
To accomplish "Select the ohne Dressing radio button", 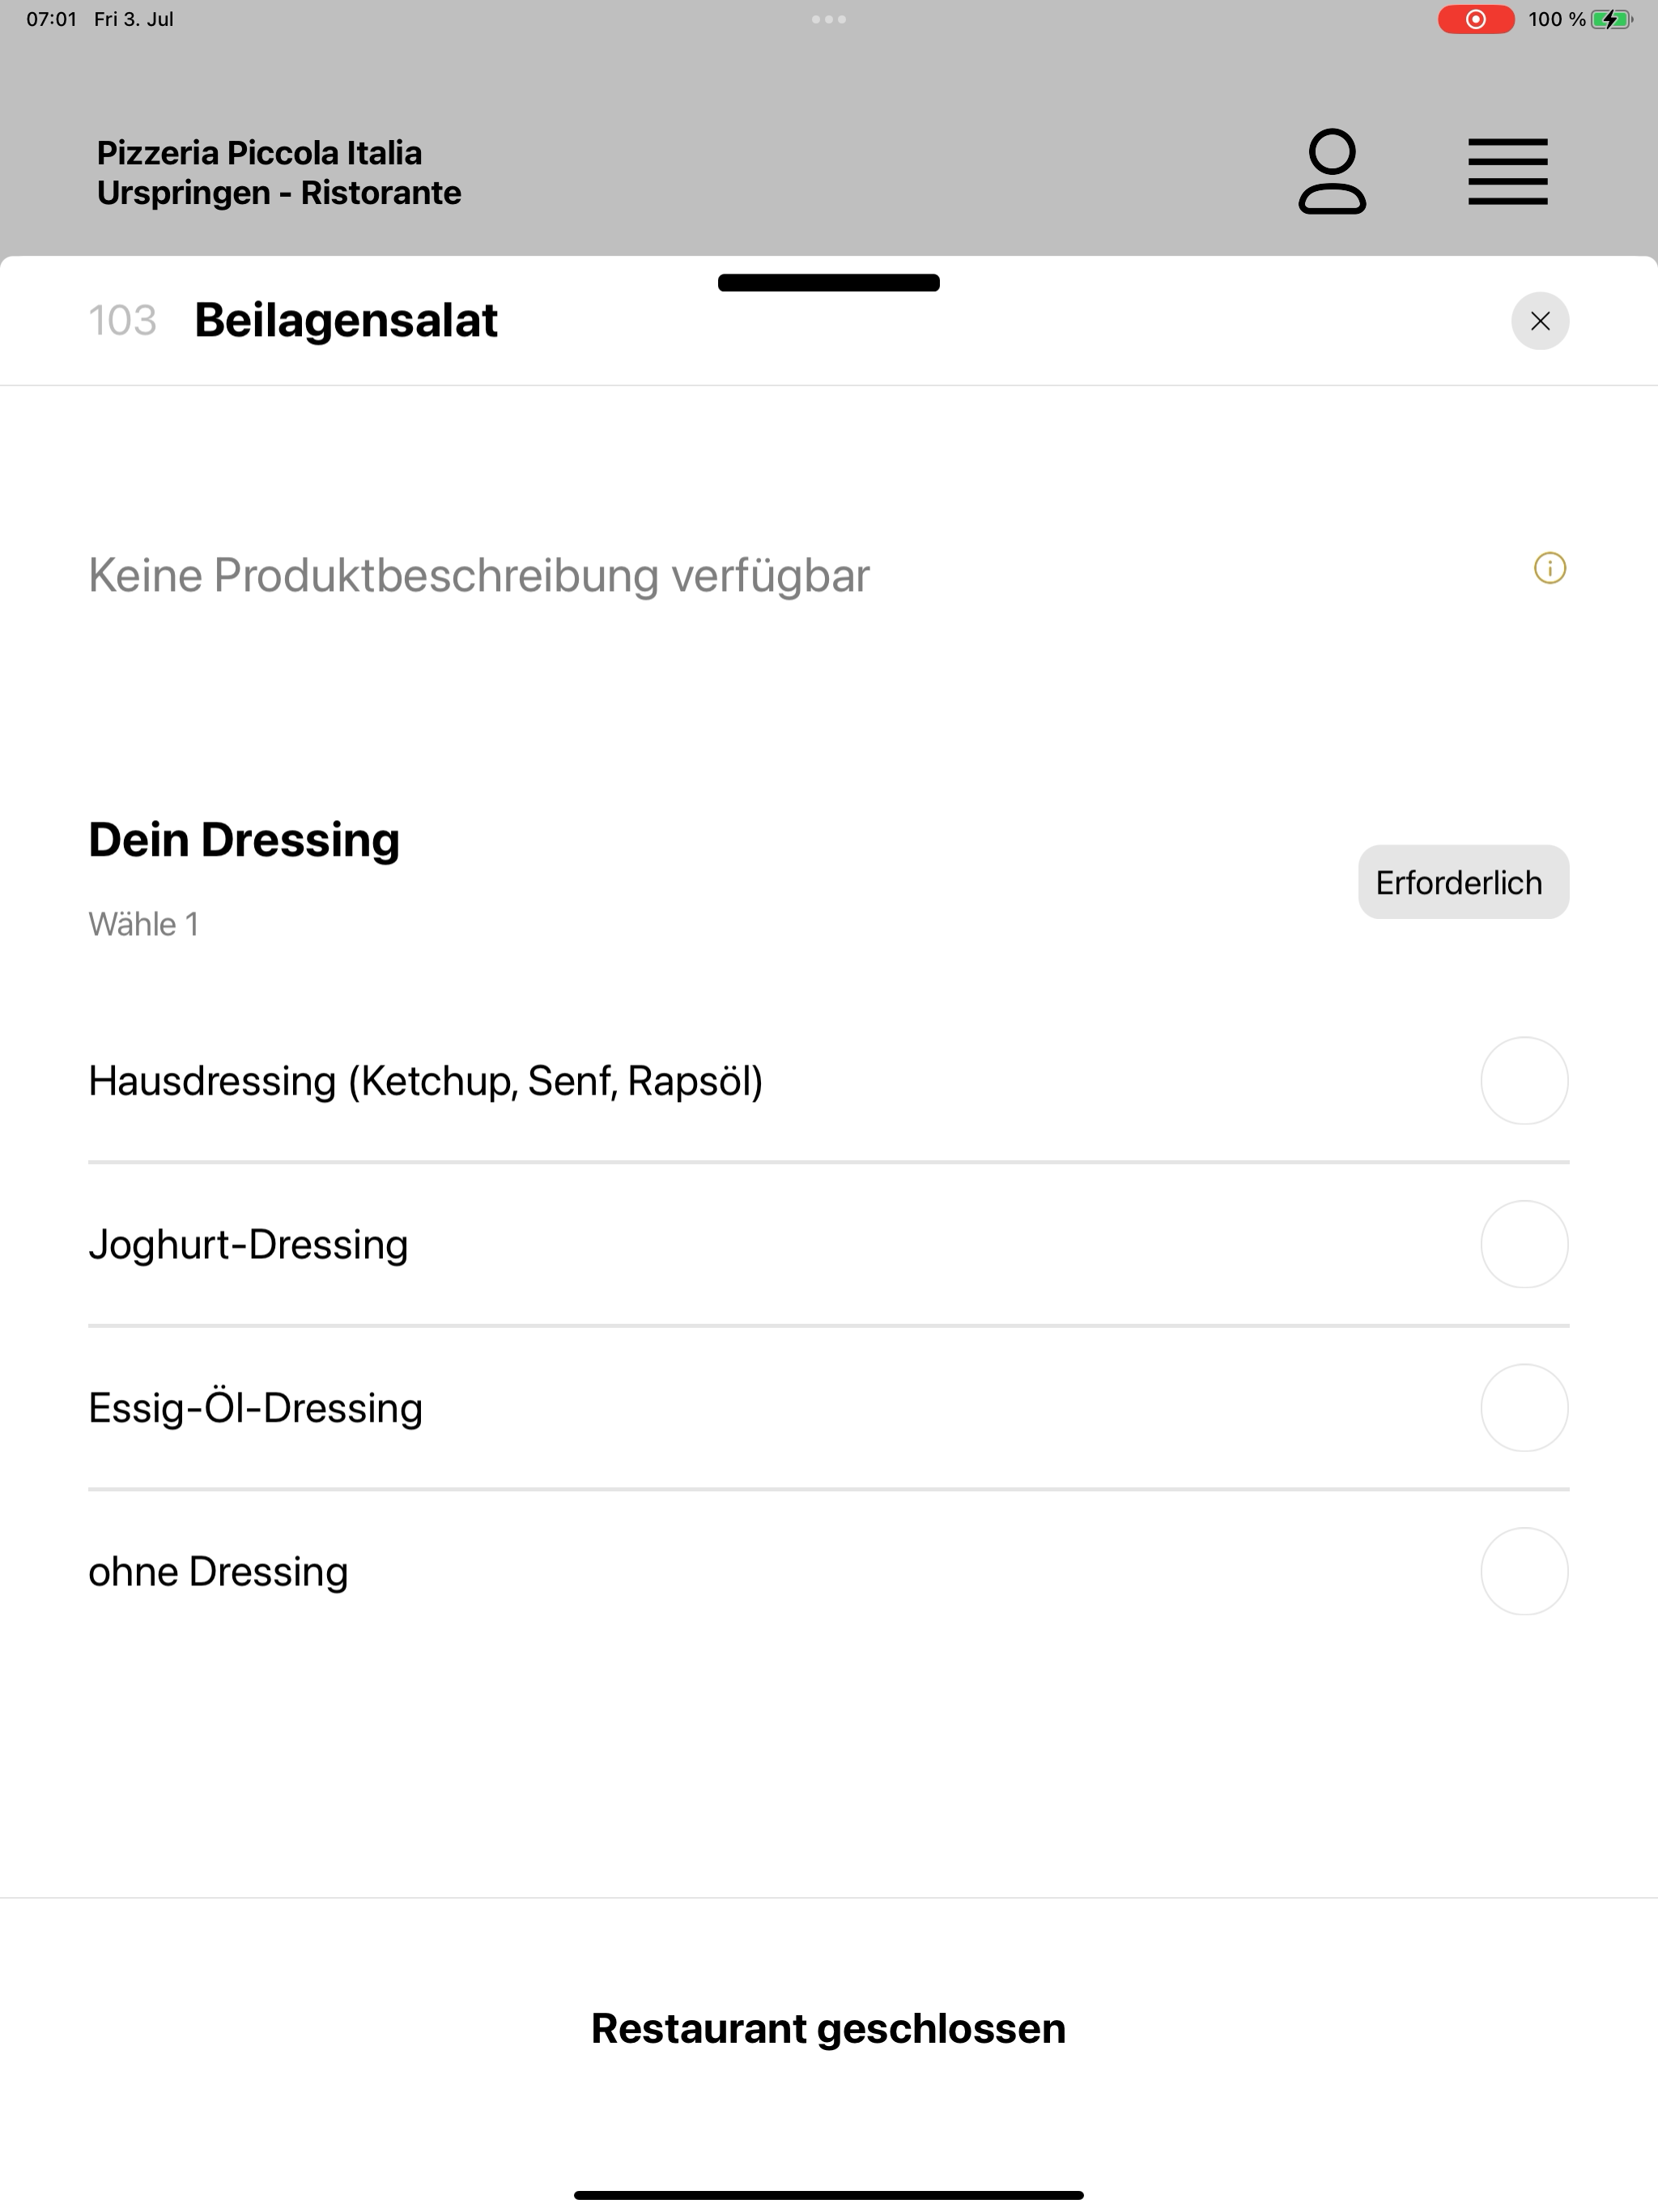I will (x=1524, y=1571).
